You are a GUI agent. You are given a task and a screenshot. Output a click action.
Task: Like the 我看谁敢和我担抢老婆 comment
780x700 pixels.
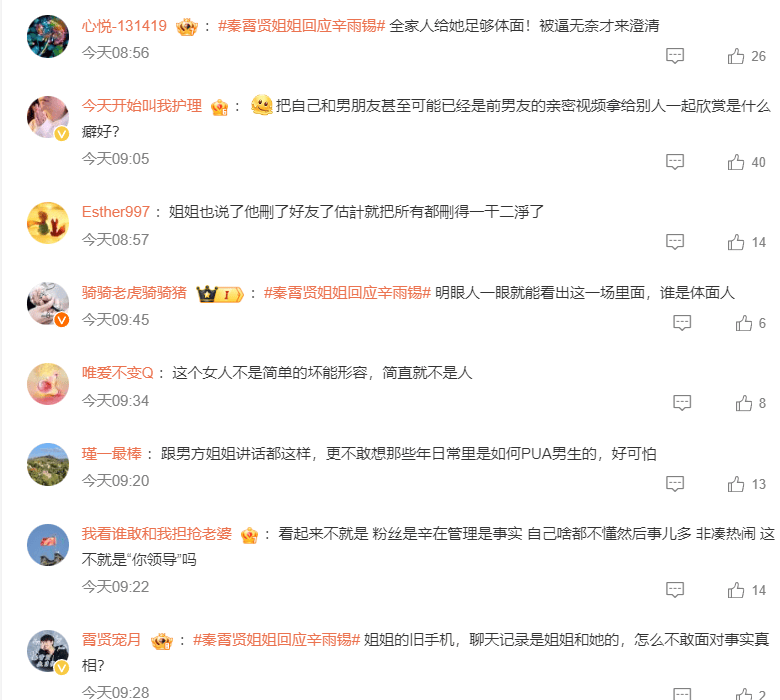tap(736, 591)
